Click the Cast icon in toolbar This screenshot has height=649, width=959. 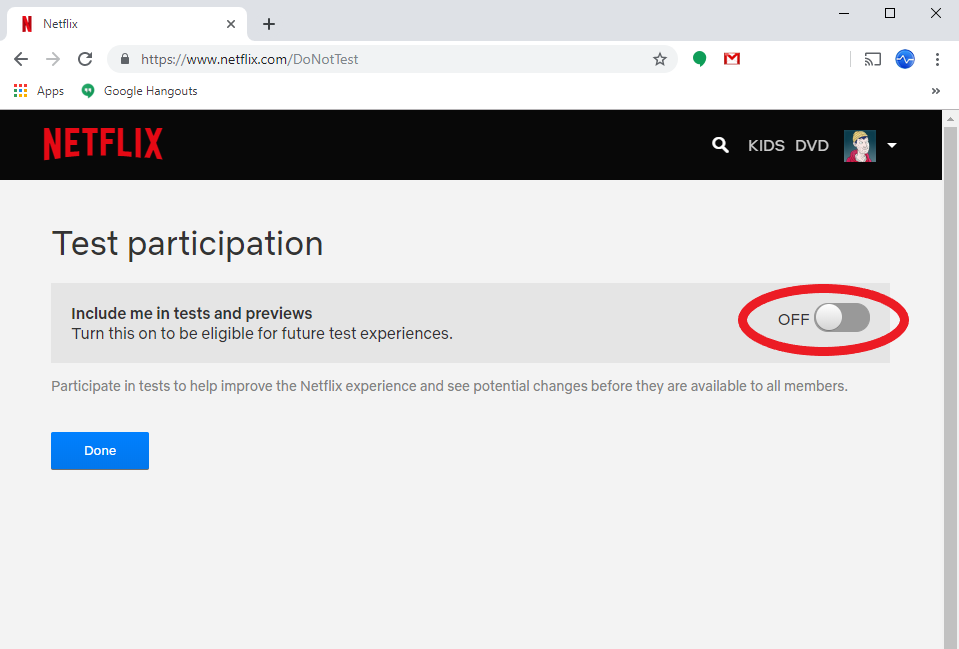click(x=872, y=59)
